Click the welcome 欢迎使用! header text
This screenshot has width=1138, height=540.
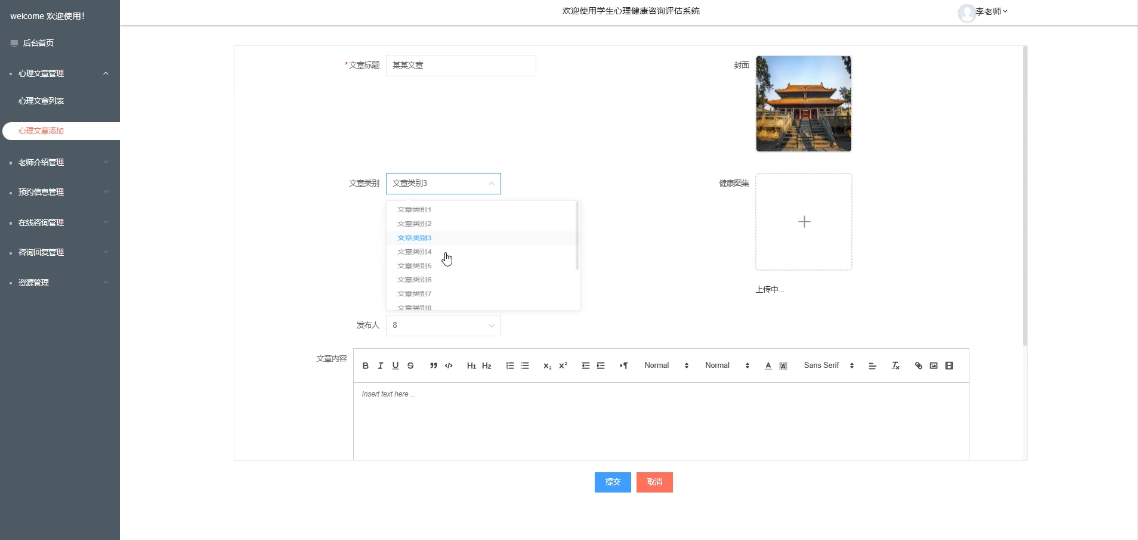click(x=48, y=16)
